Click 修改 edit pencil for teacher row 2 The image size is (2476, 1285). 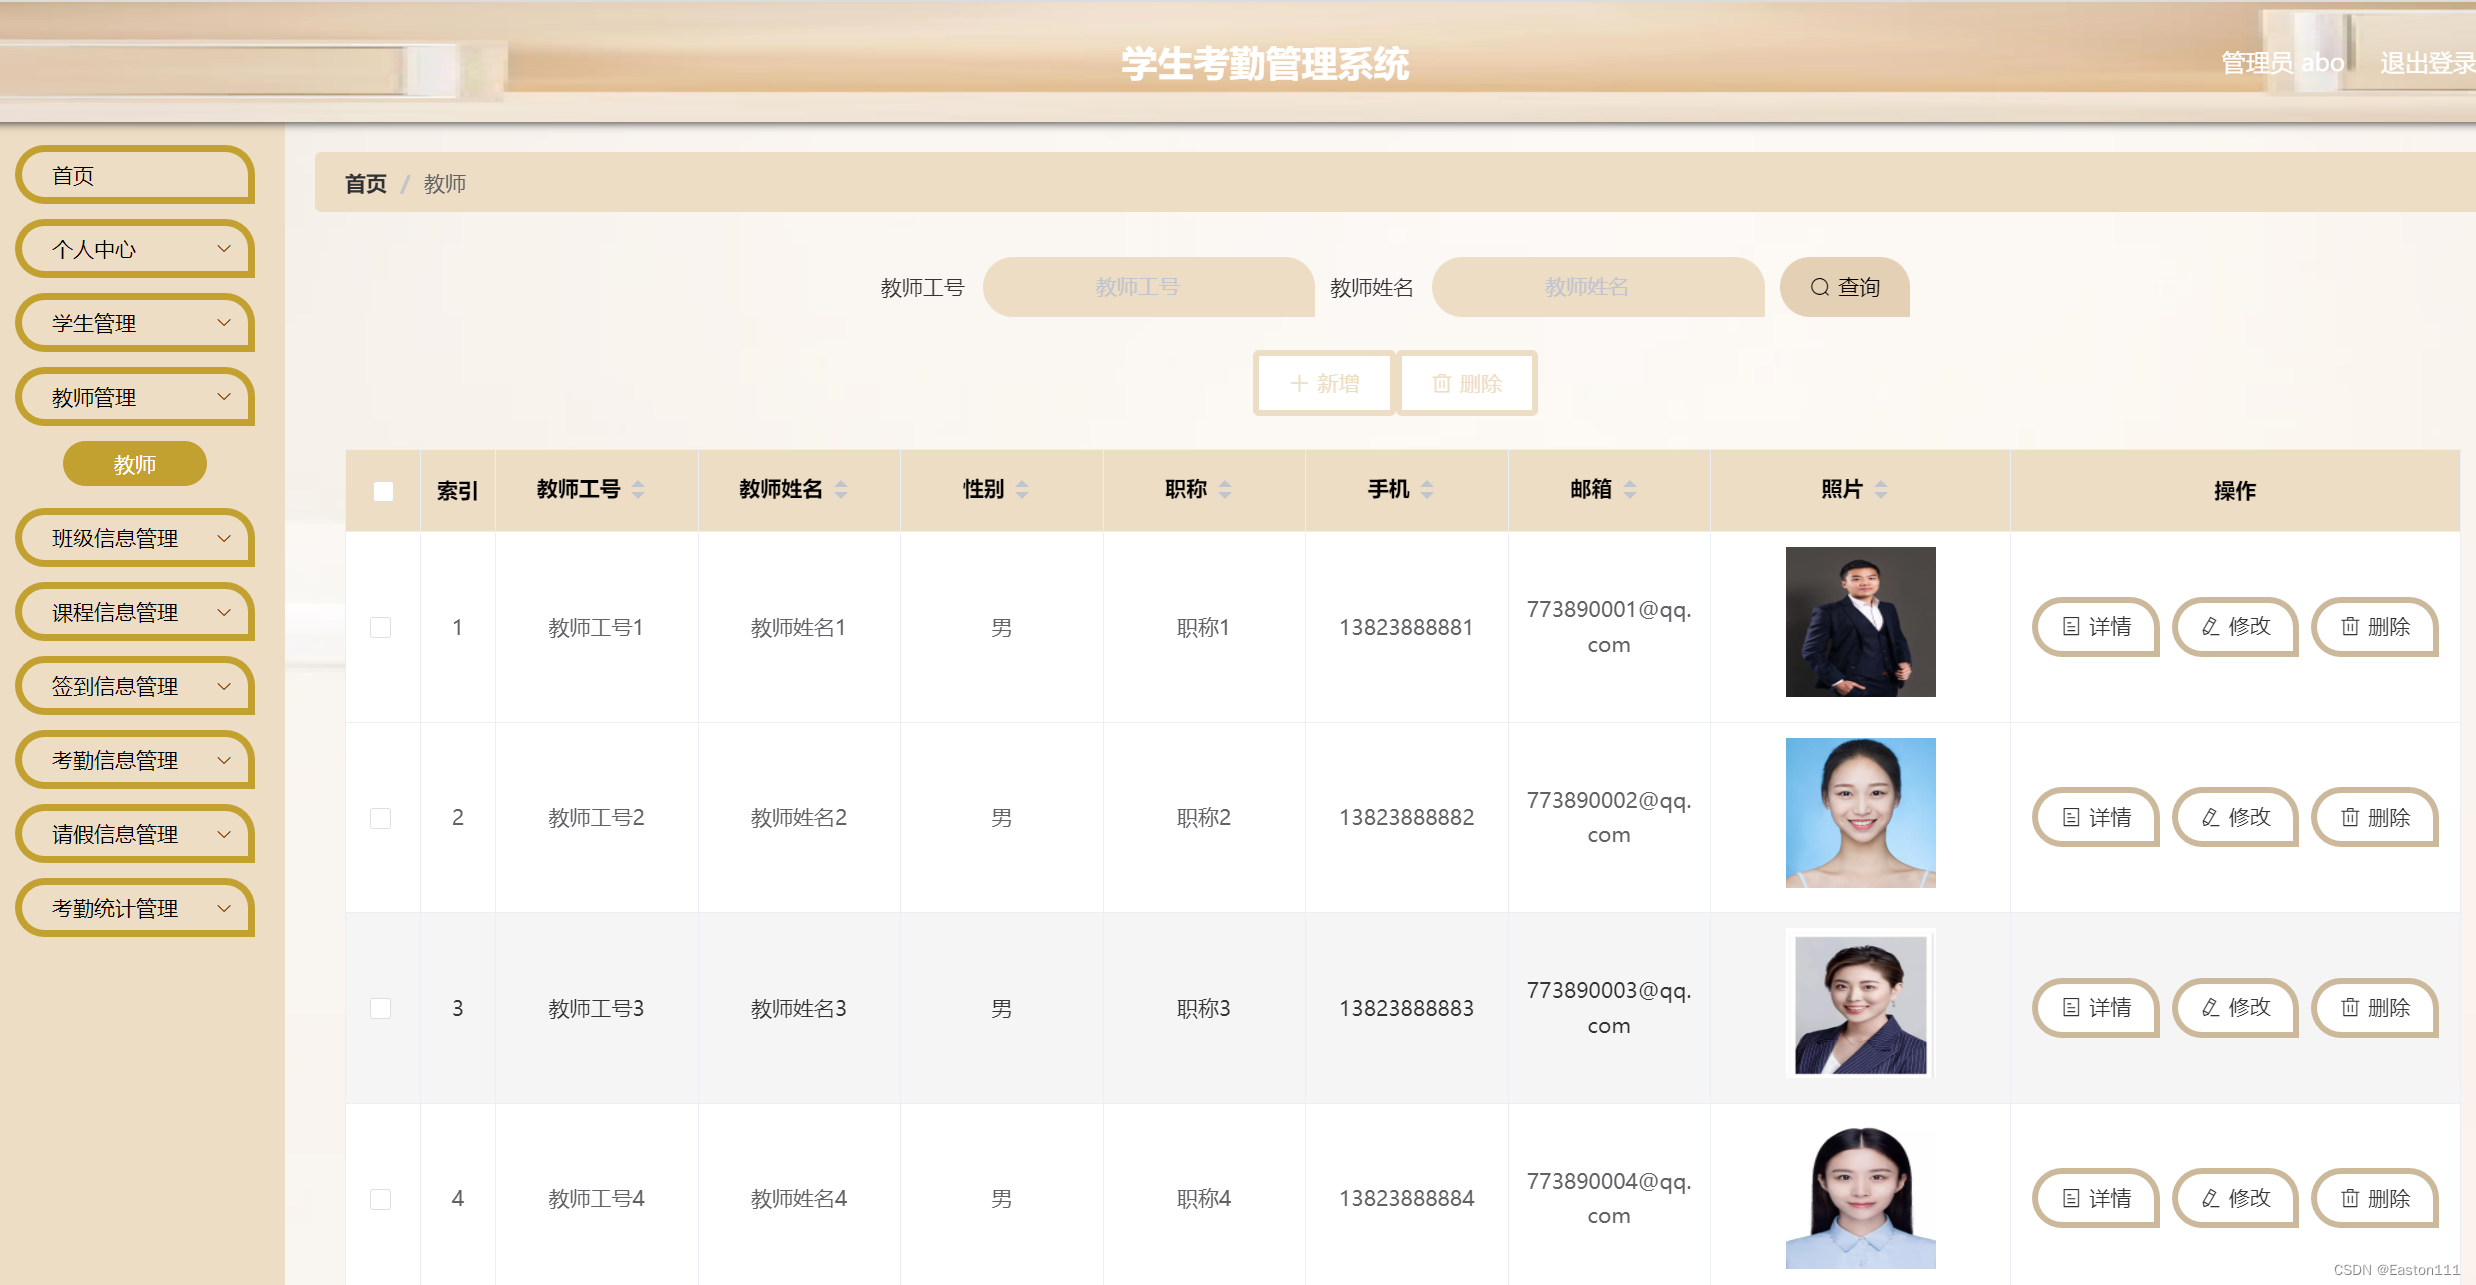(2235, 818)
